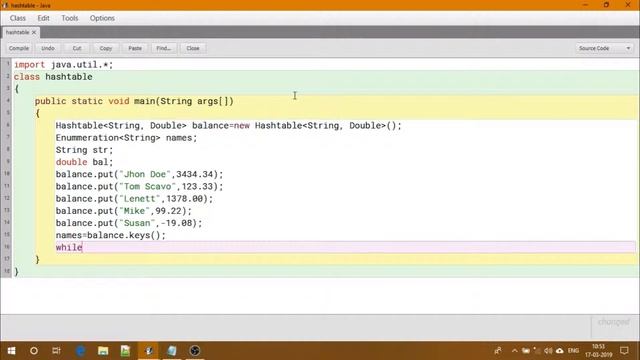
Task: Click the Undo button
Action: click(x=48, y=48)
